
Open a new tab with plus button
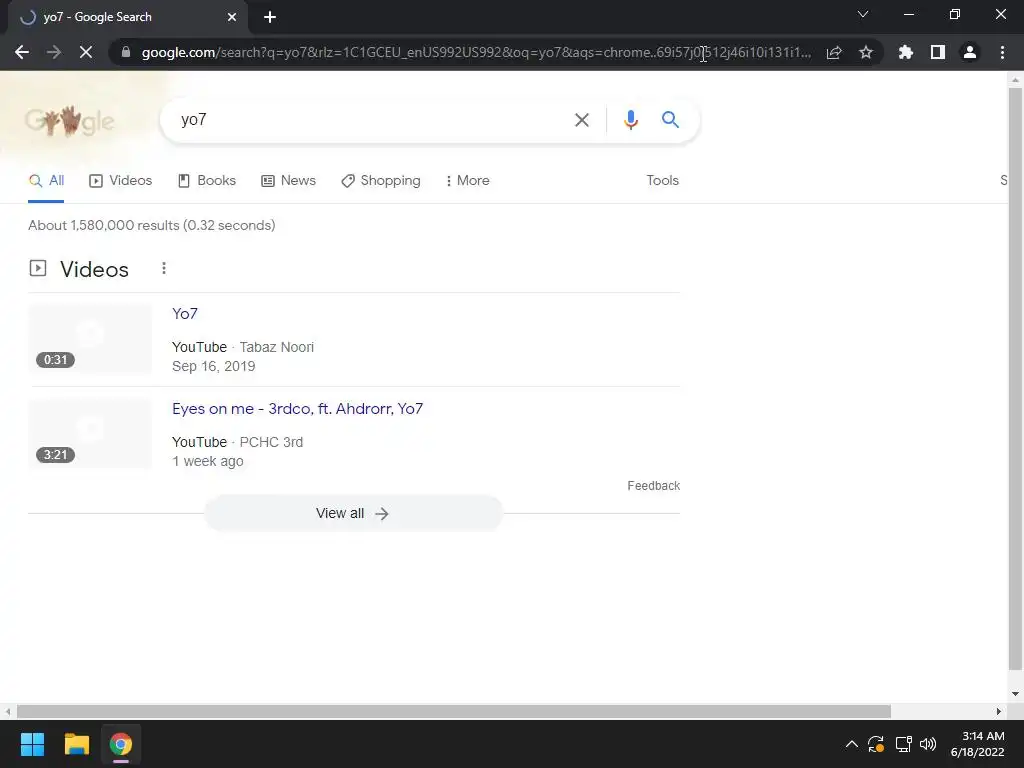(x=270, y=17)
